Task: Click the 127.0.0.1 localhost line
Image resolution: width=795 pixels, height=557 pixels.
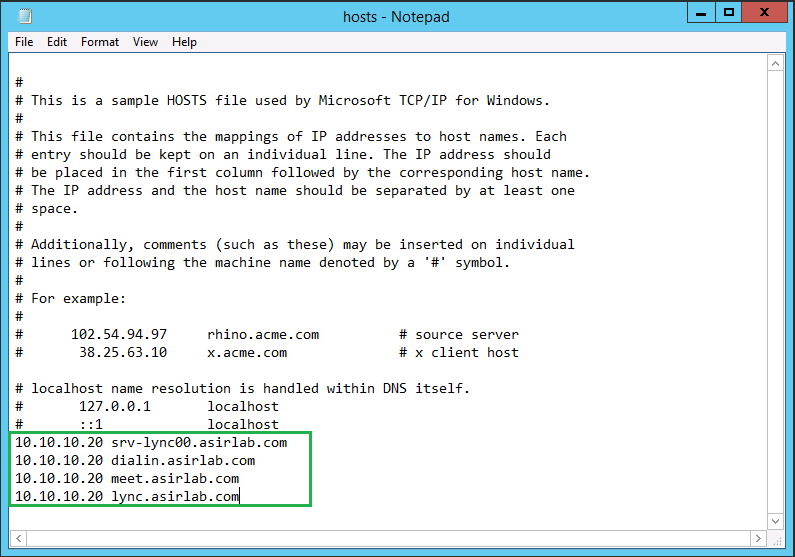Action: [147, 406]
